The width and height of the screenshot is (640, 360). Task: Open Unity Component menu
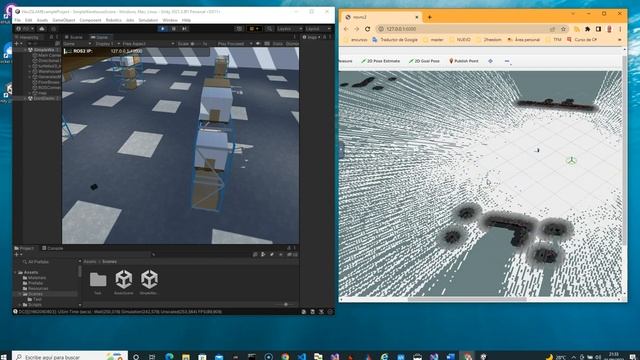(x=90, y=20)
